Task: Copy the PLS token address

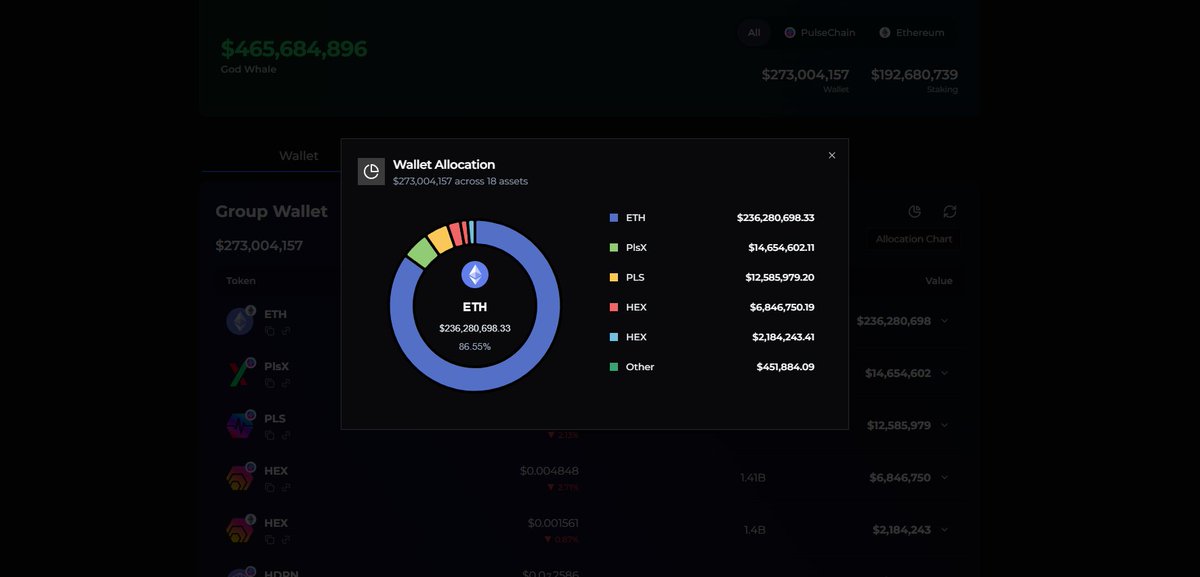Action: click(x=270, y=435)
